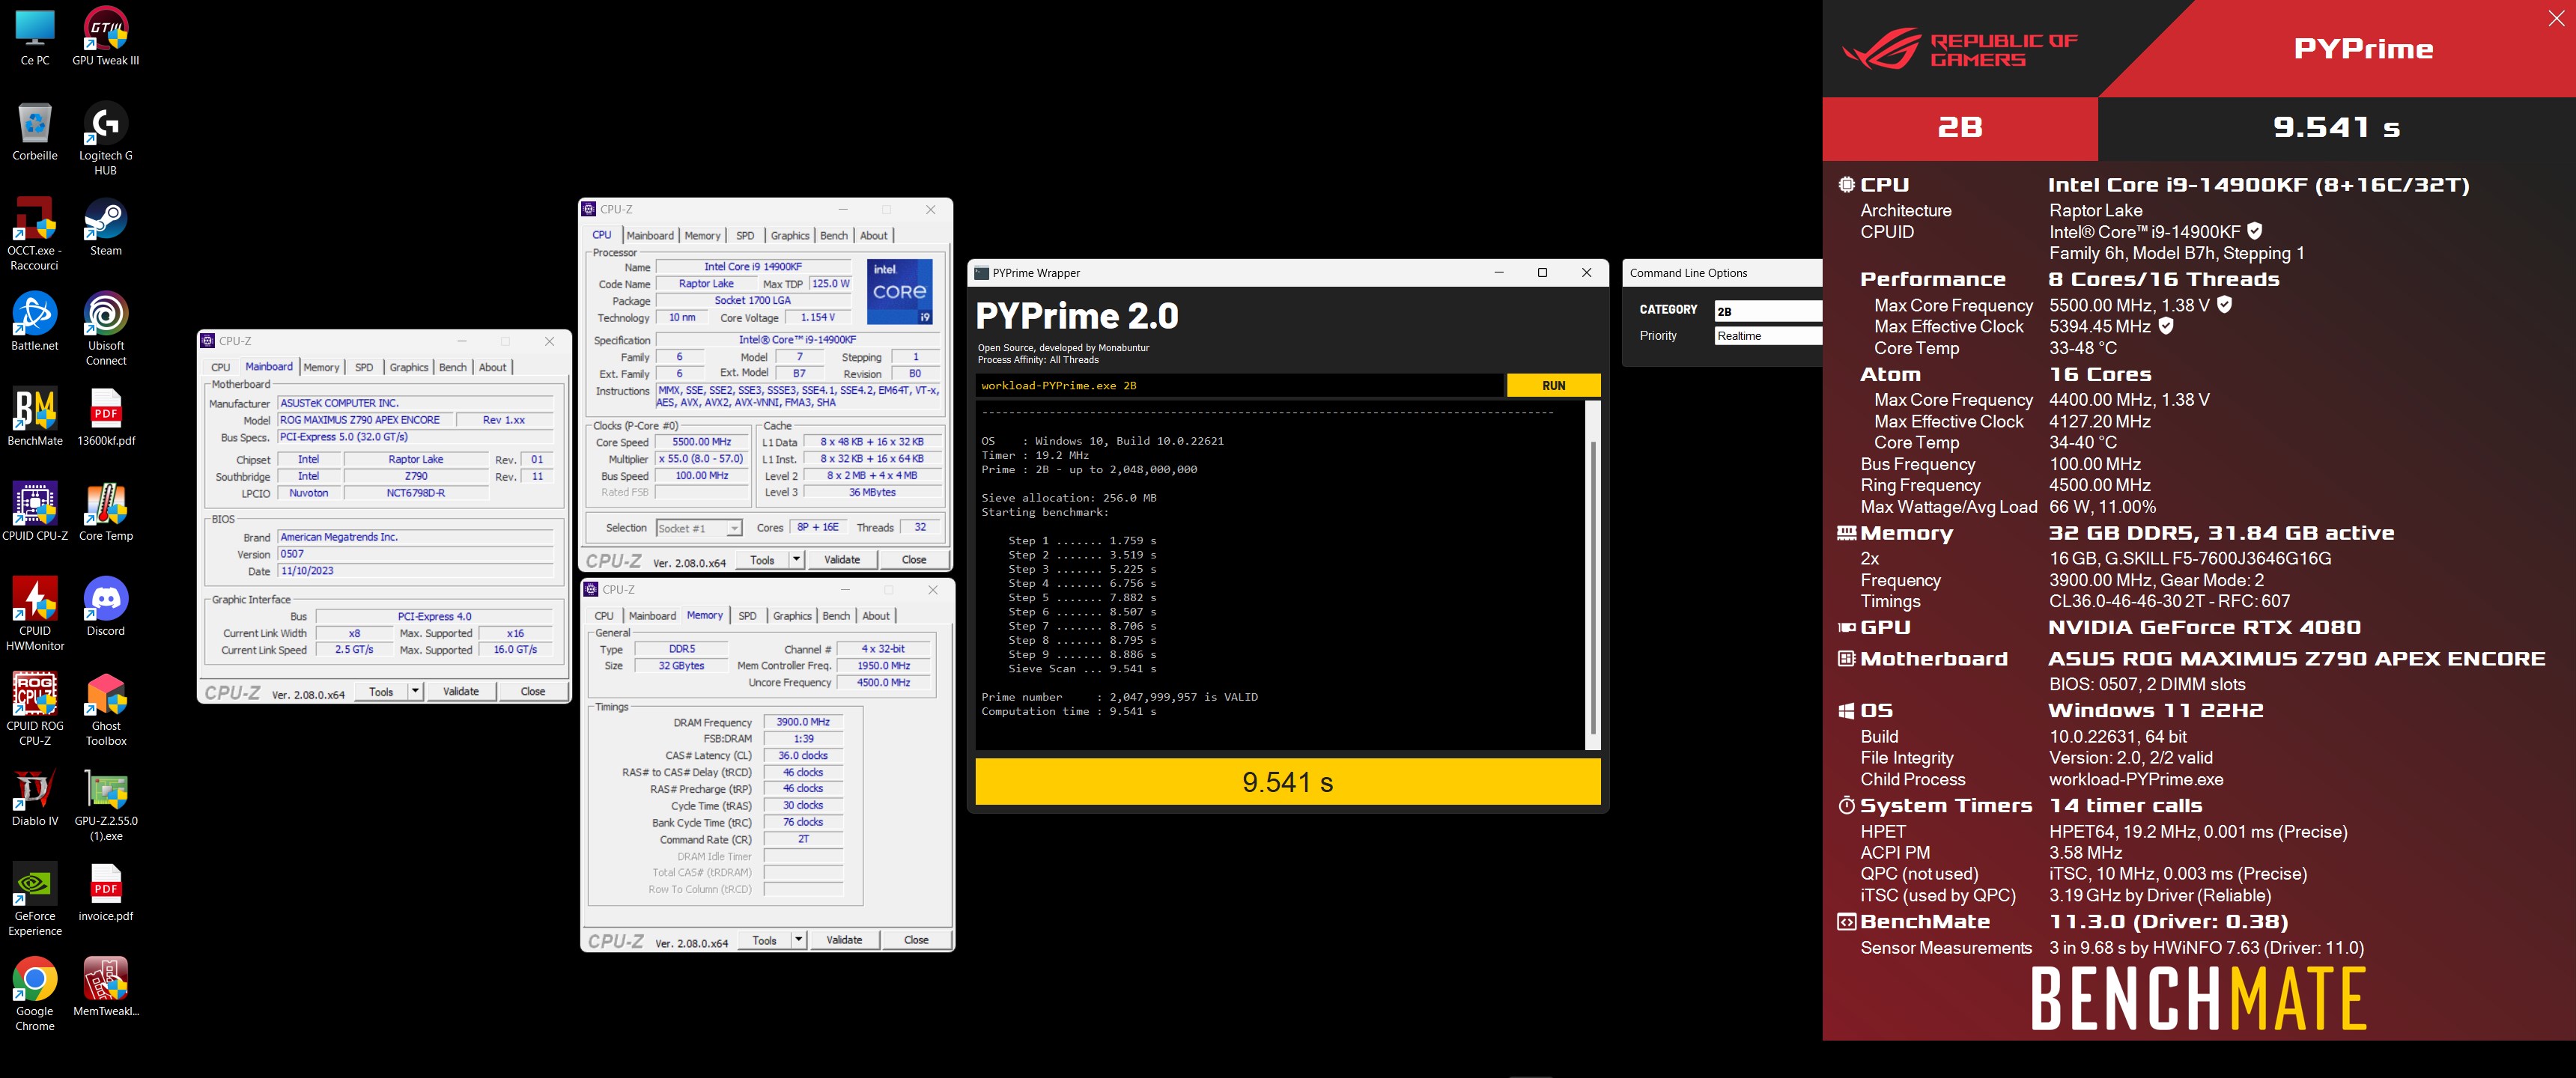Open invoice.pdf file
Image resolution: width=2576 pixels, height=1078 pixels.
105,891
